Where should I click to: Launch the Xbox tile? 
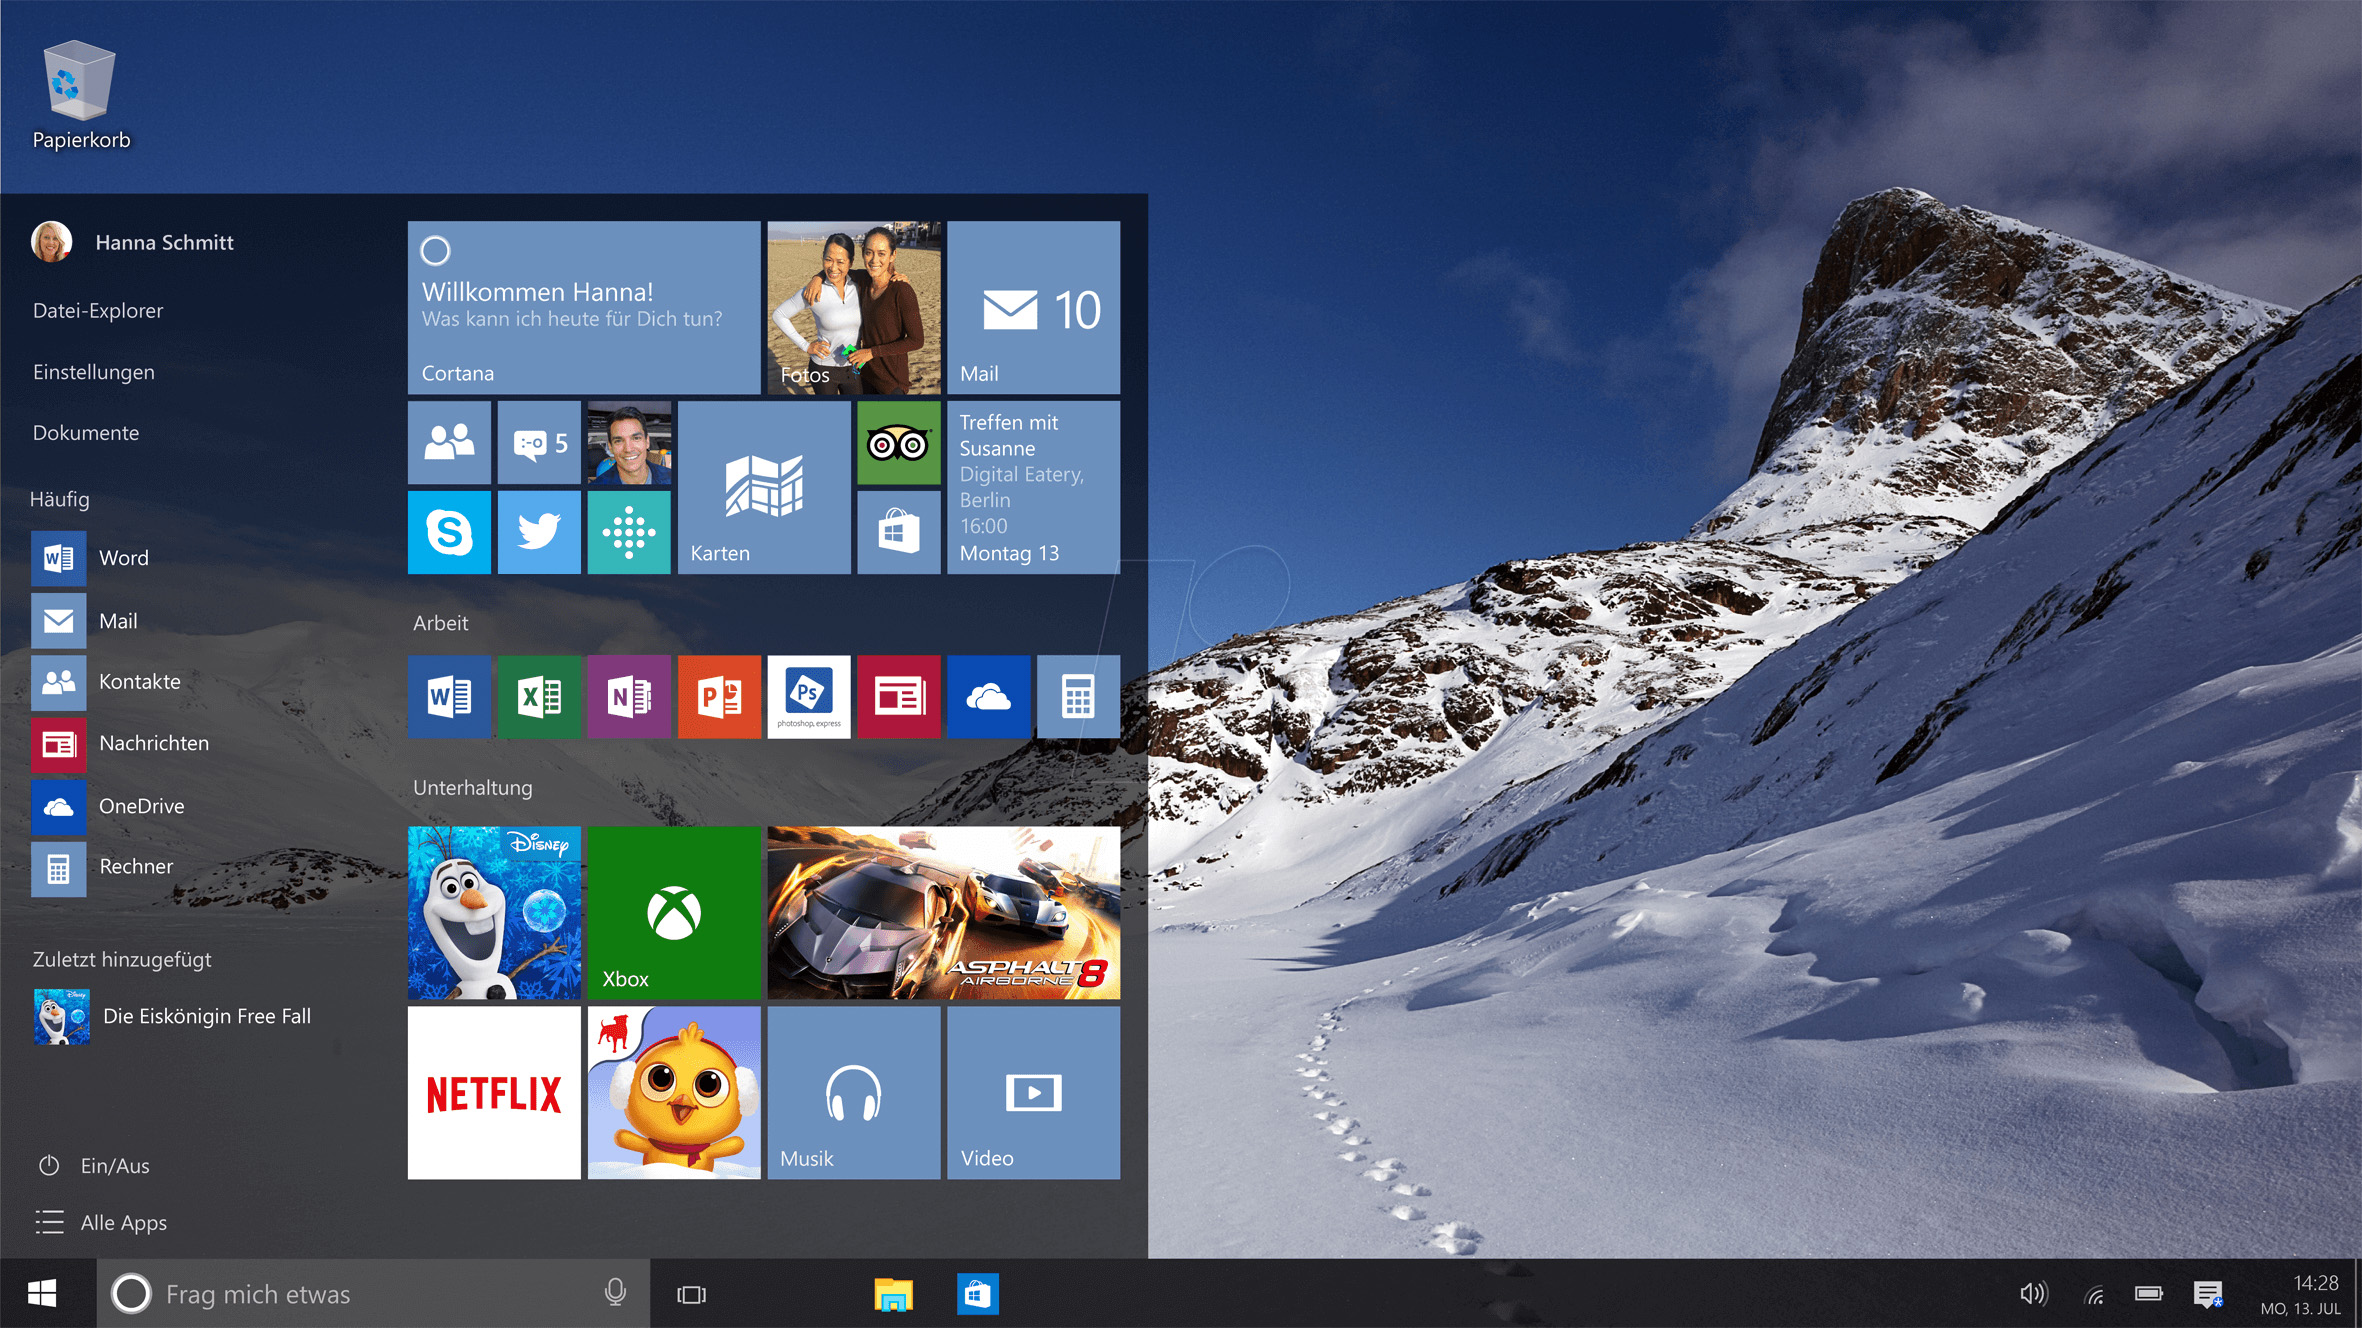[x=674, y=912]
